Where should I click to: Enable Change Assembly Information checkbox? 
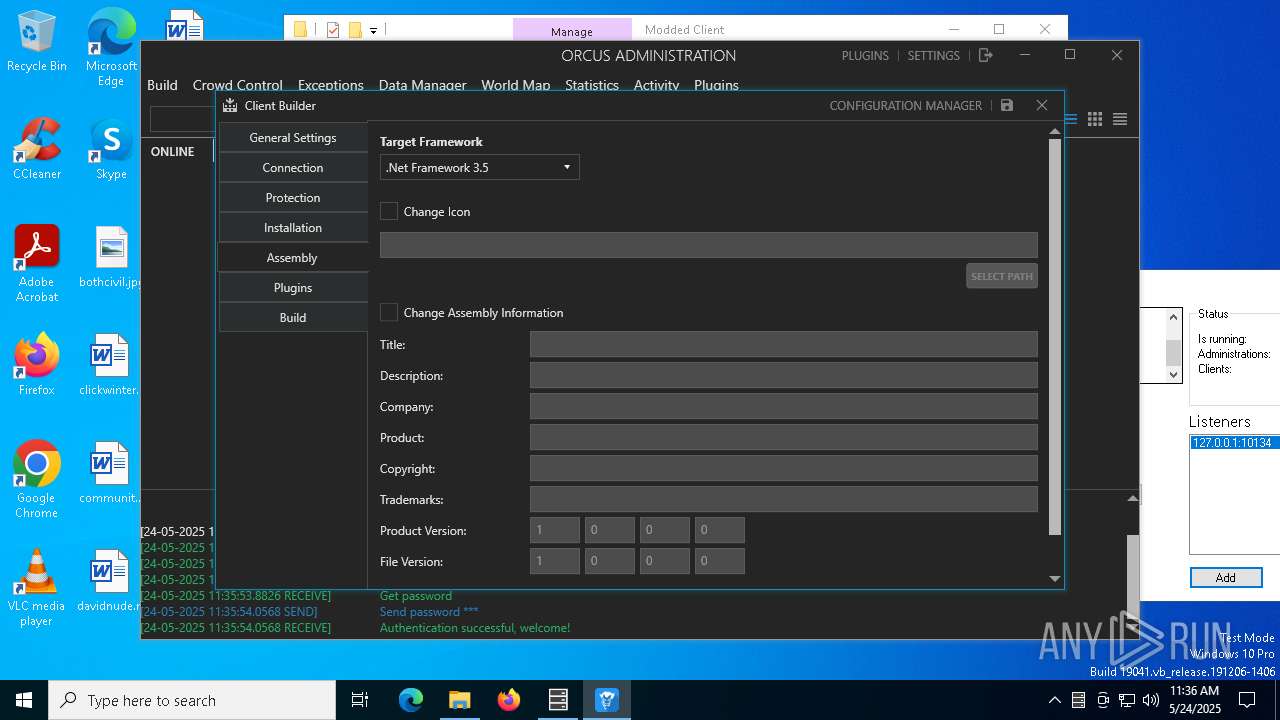coord(389,312)
